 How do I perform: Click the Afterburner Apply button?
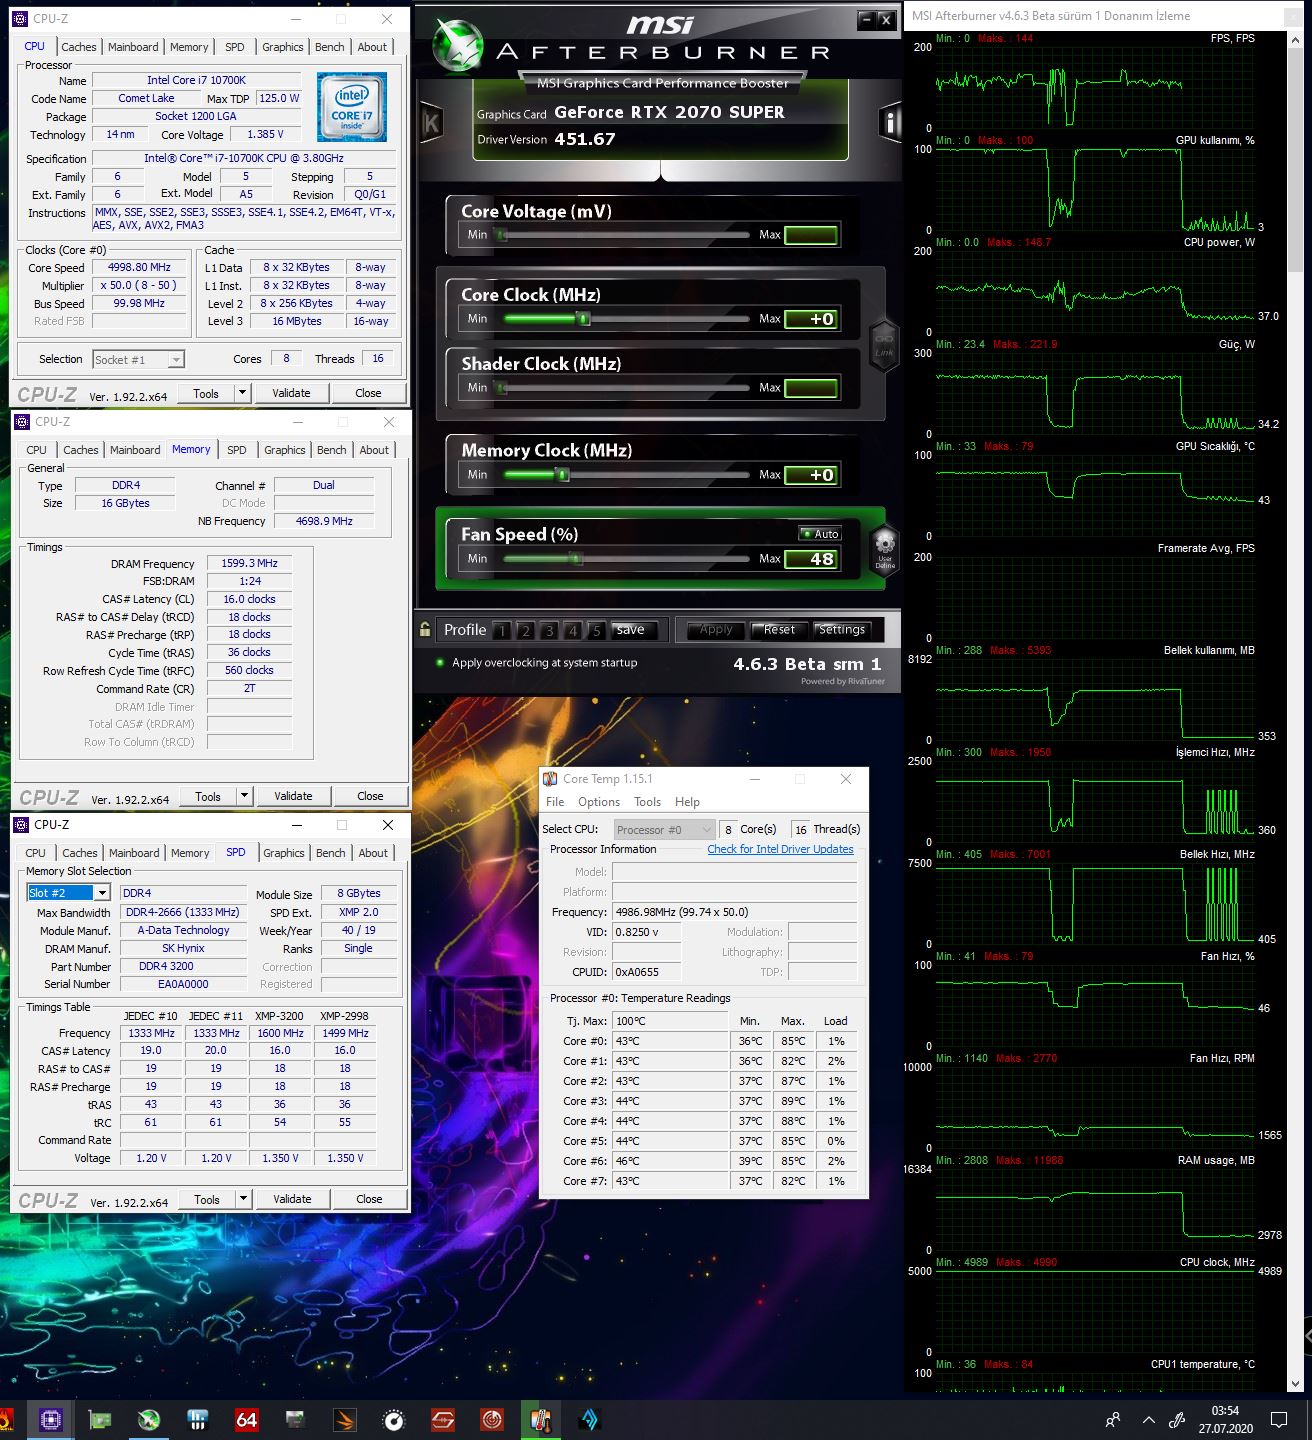pyautogui.click(x=716, y=630)
